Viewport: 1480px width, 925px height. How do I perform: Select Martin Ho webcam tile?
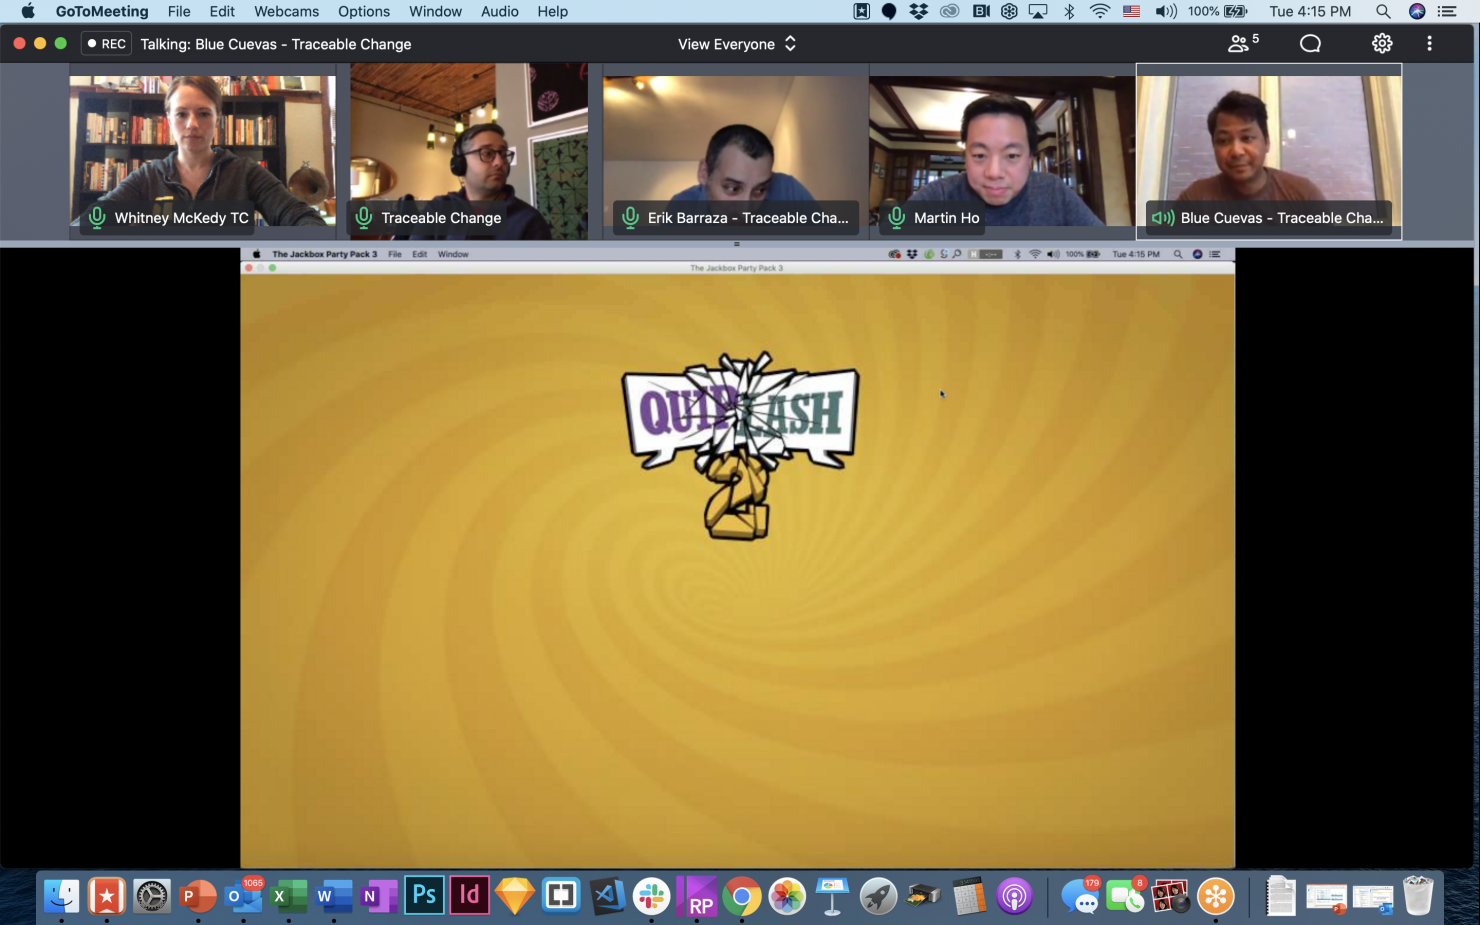[x=1002, y=152]
